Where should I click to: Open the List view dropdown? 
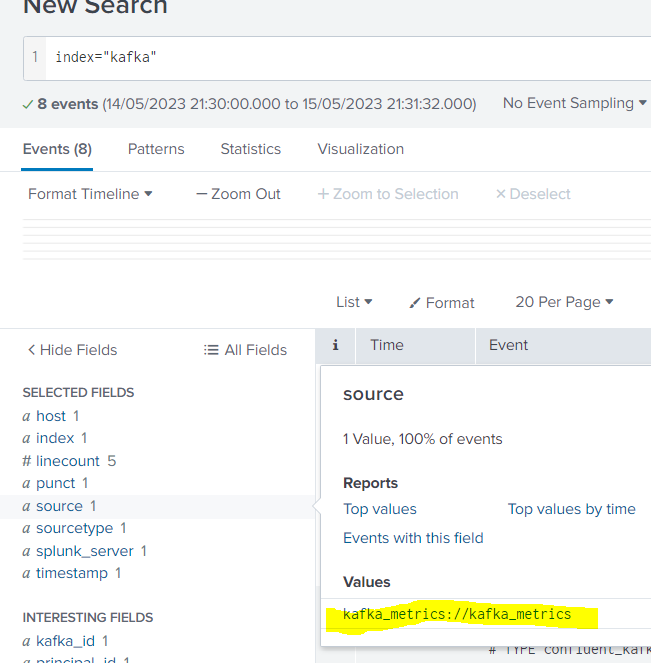click(x=354, y=302)
